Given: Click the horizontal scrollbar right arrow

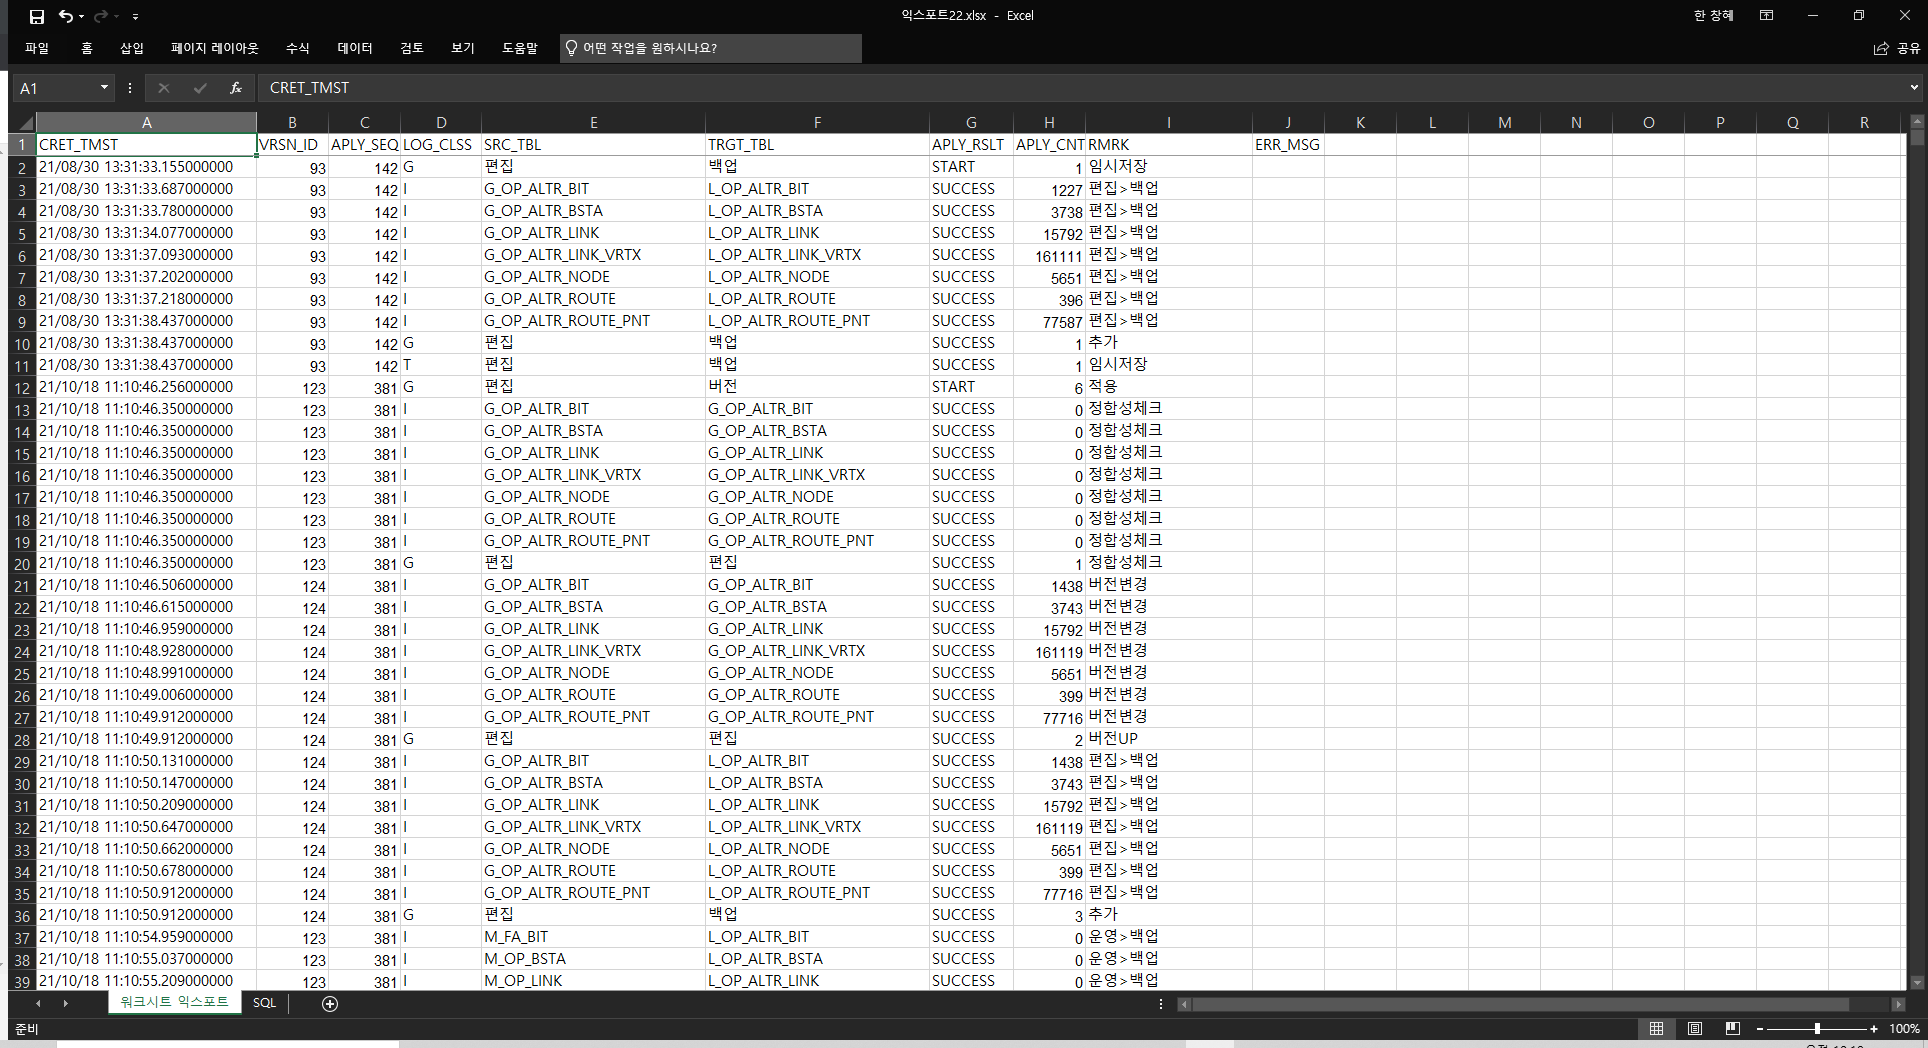Looking at the screenshot, I should 1898,1004.
